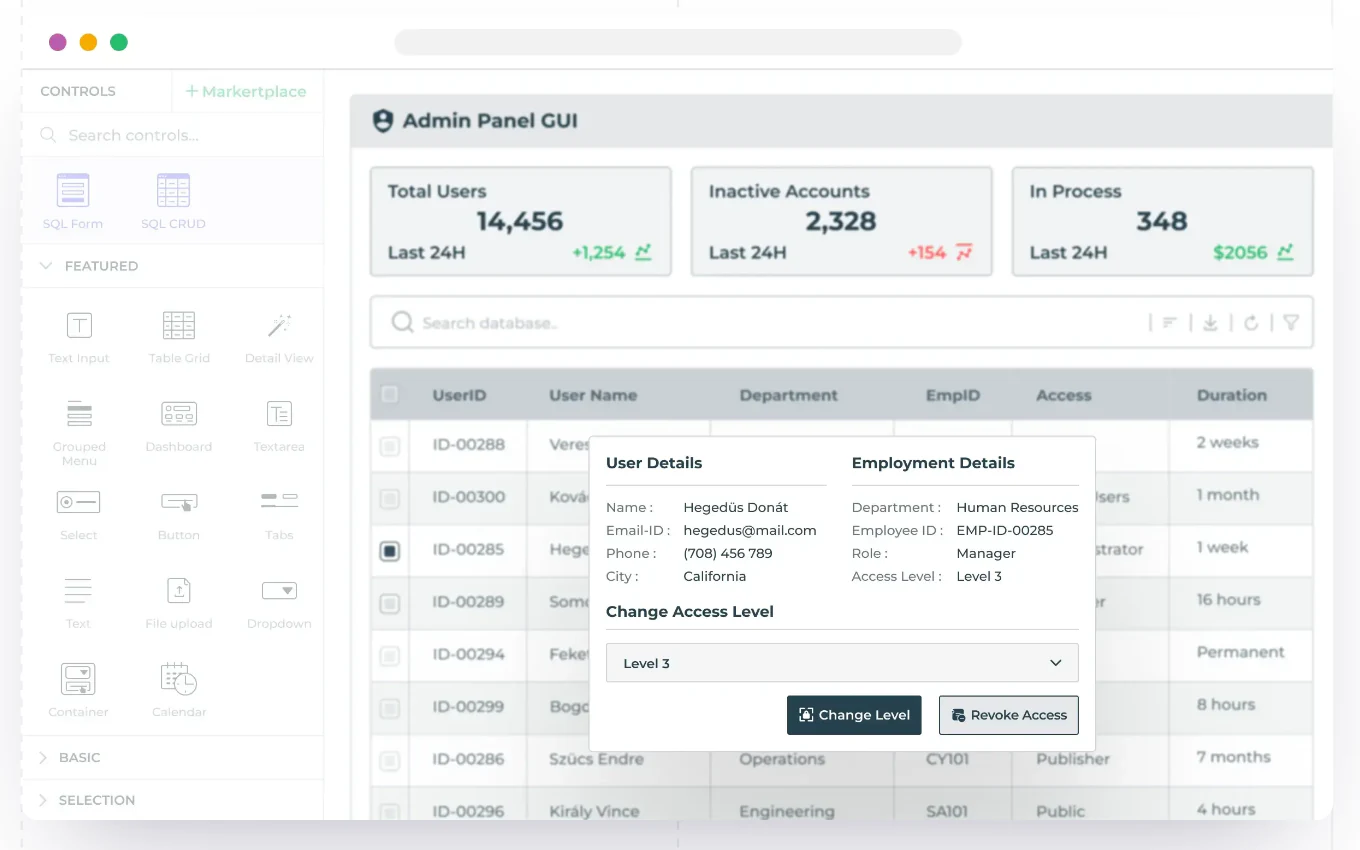Focus the Search controls field
Image resolution: width=1360 pixels, height=850 pixels.
[173, 135]
